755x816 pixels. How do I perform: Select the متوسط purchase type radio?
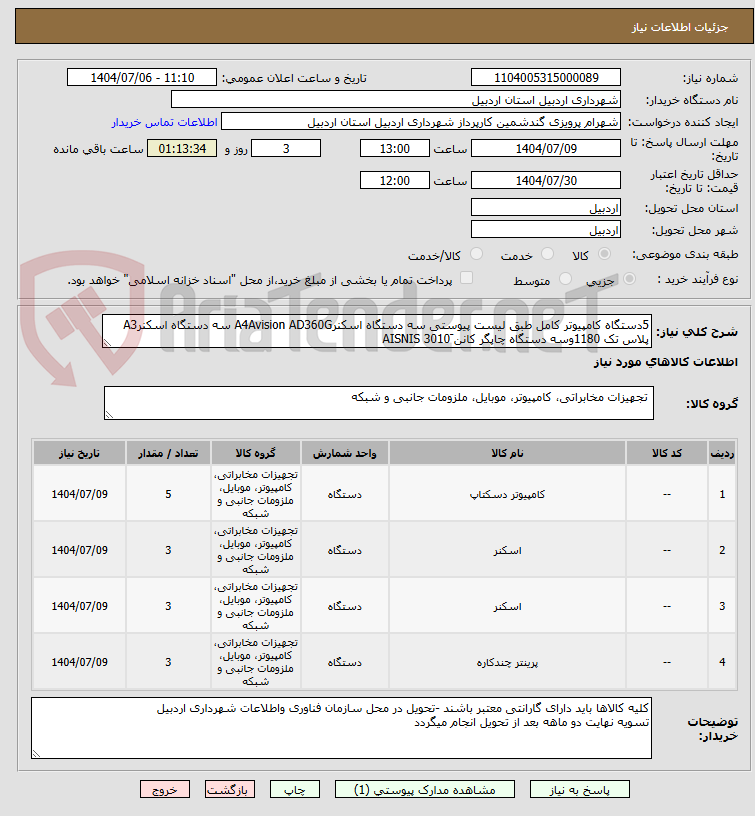565,279
